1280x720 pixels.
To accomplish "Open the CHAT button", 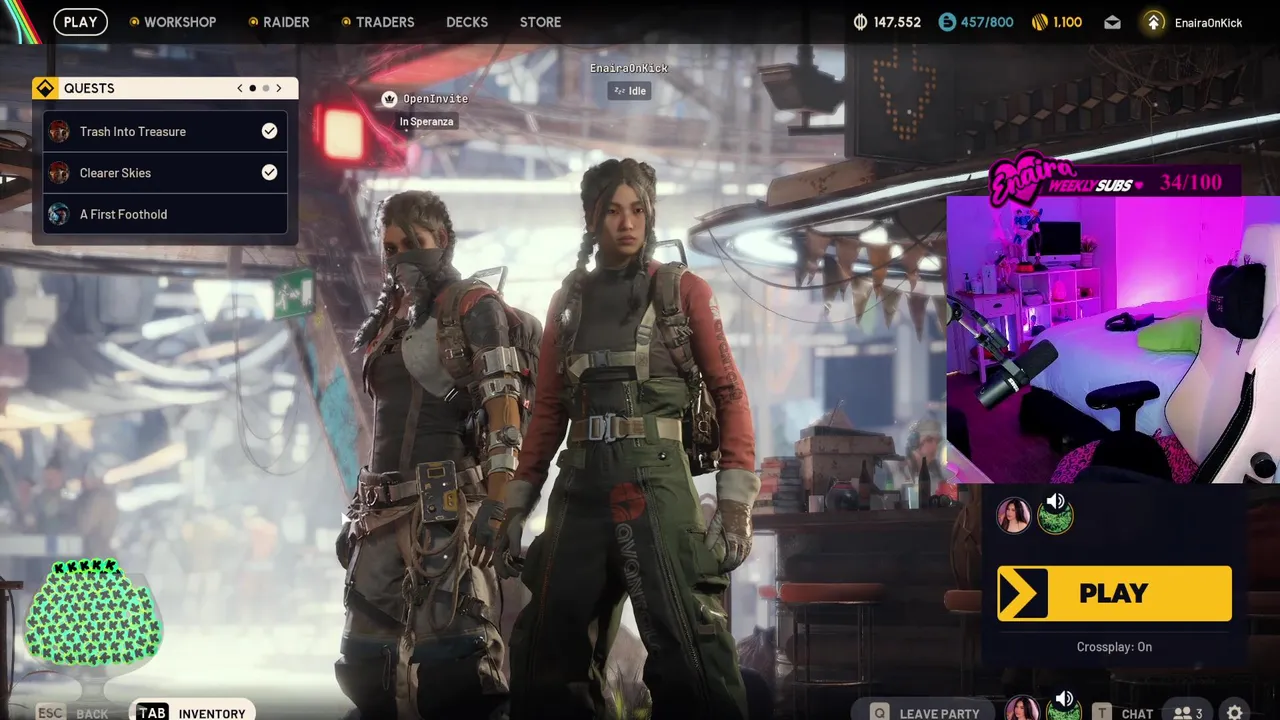I will tap(1124, 713).
